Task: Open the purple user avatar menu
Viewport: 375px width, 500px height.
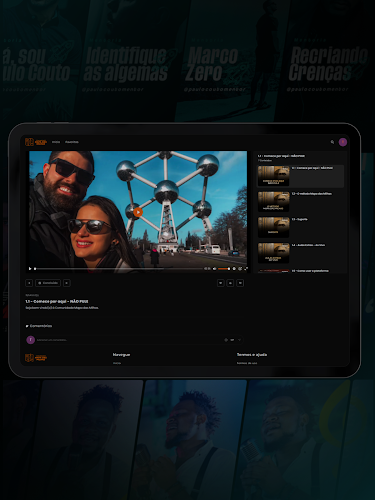Action: coord(343,142)
